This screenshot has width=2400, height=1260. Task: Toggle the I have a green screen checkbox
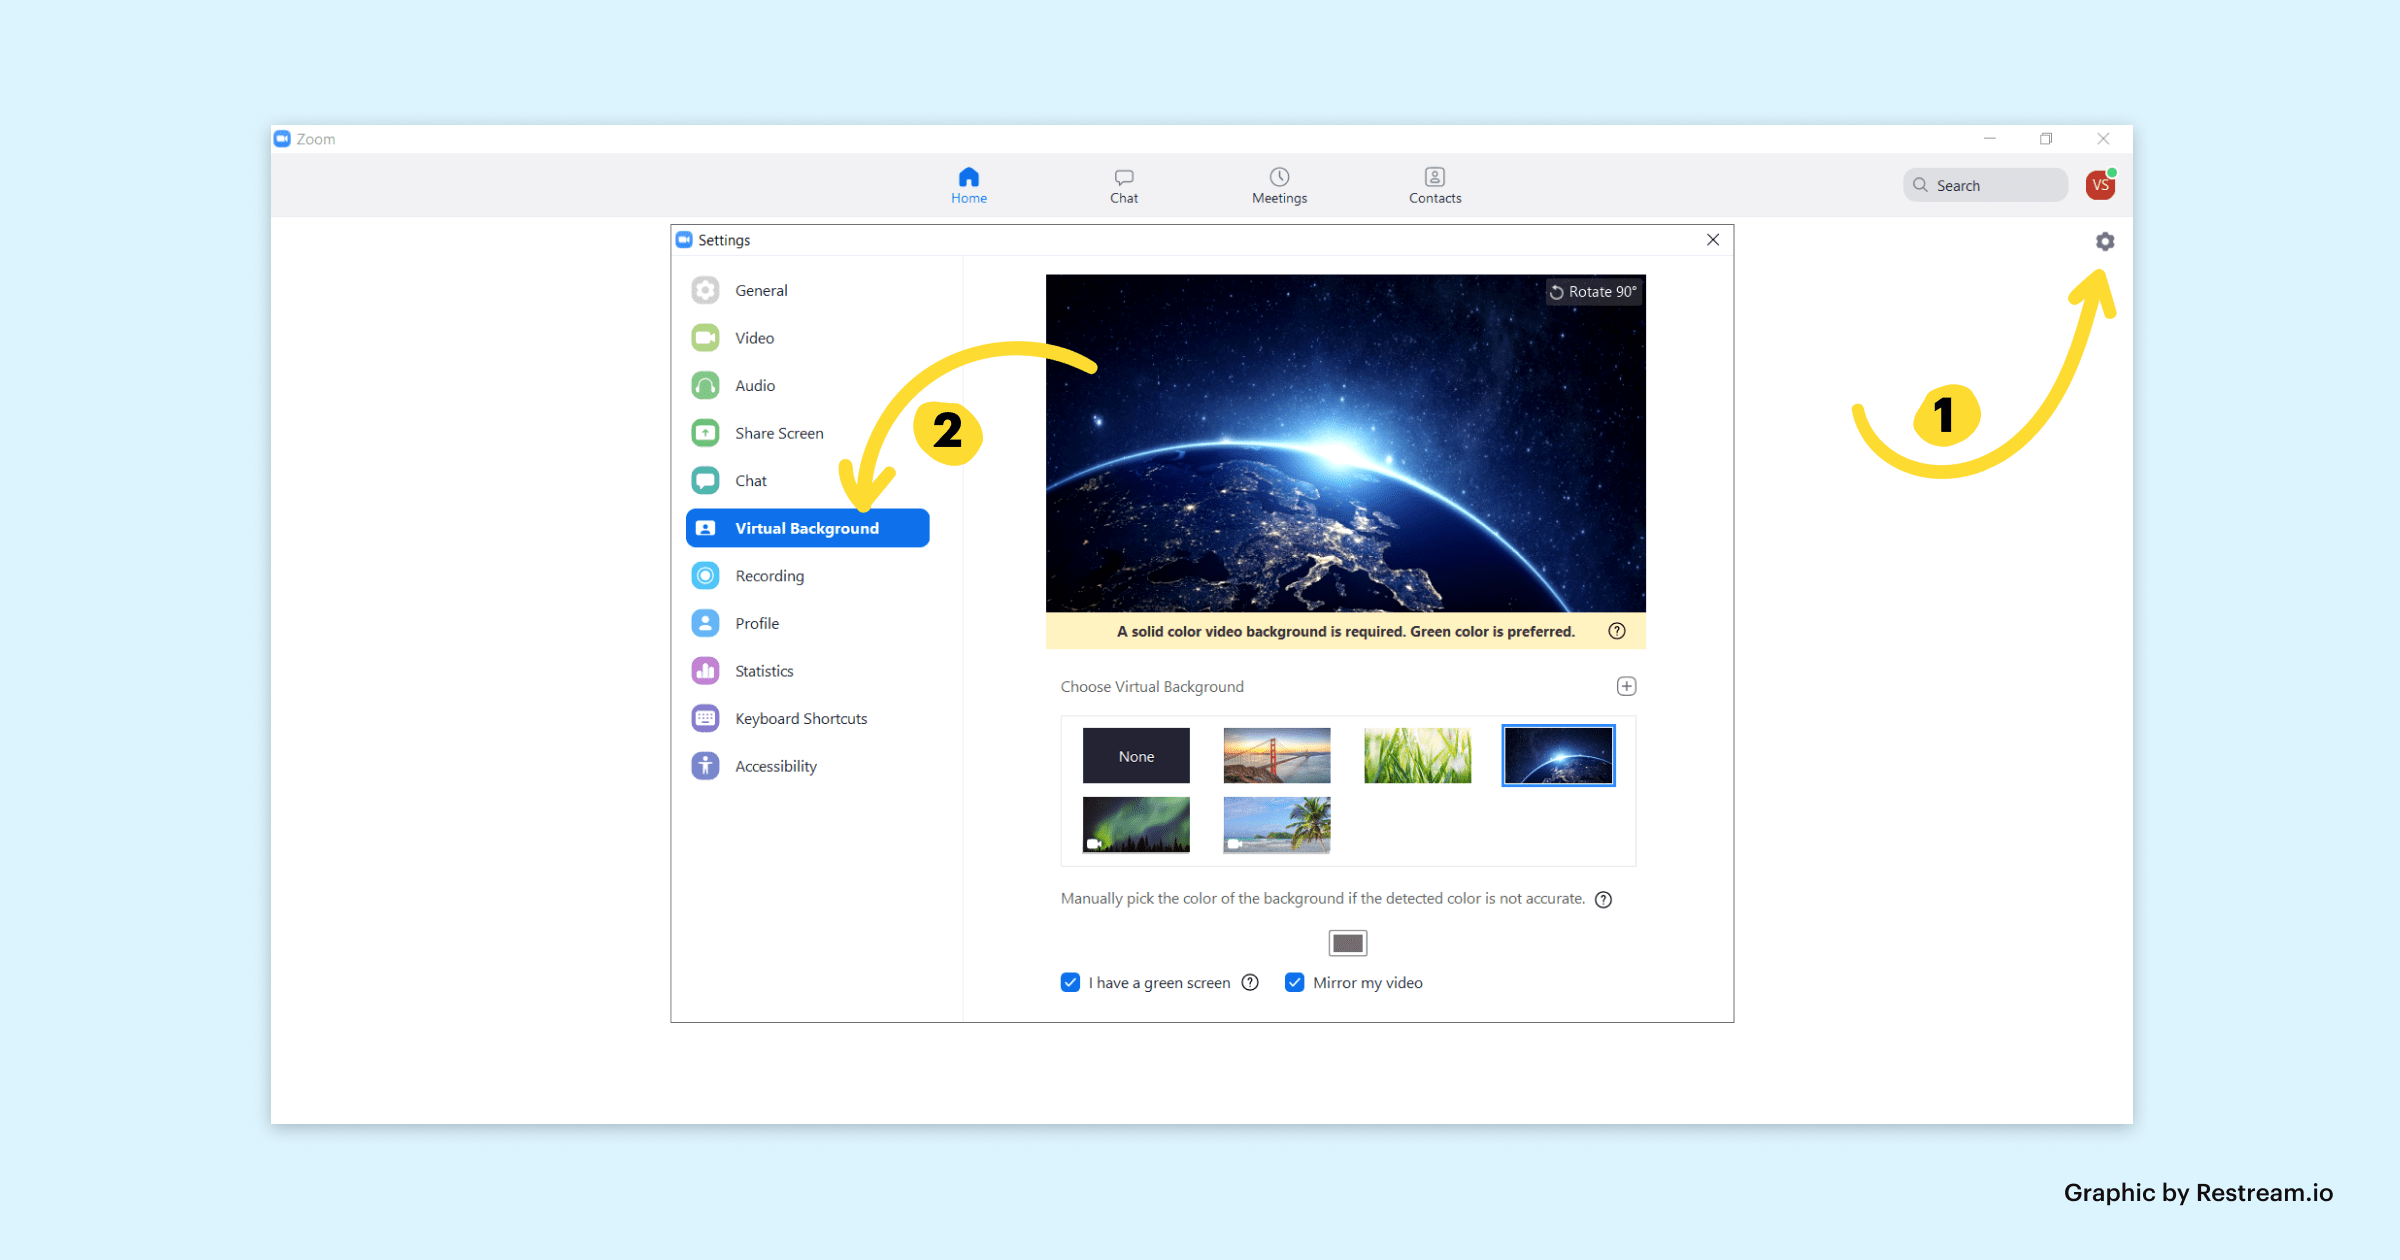point(1067,982)
